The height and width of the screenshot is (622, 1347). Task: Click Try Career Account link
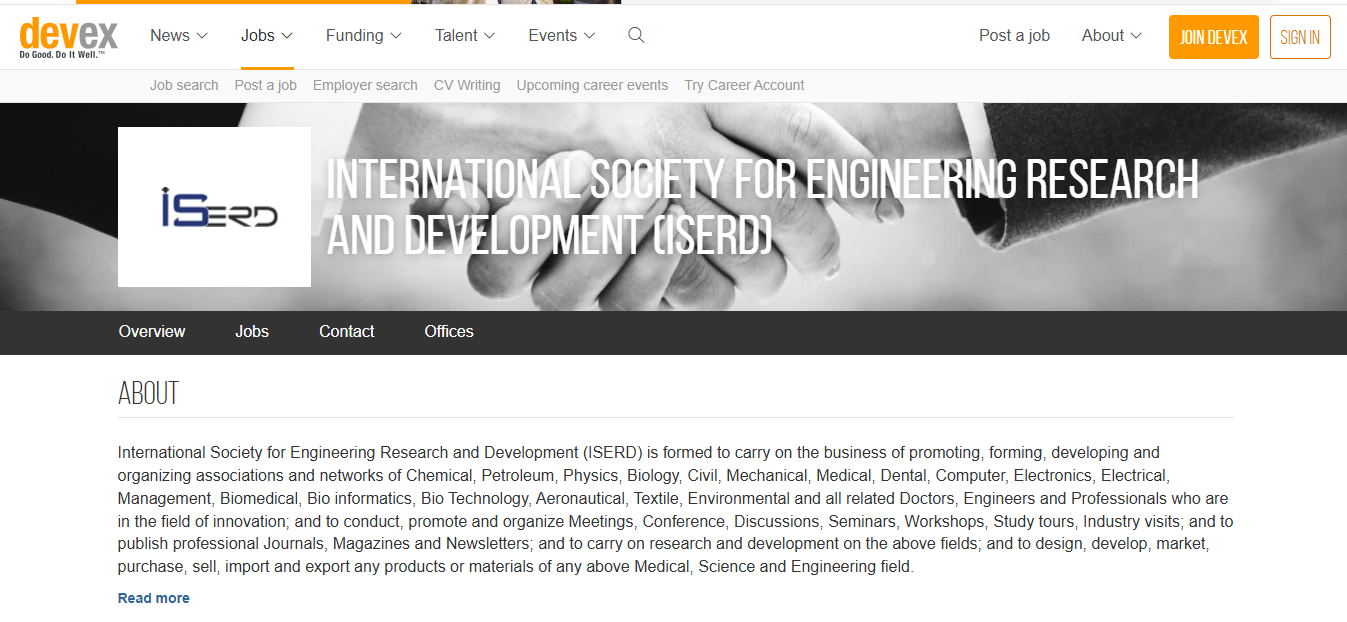pyautogui.click(x=744, y=85)
